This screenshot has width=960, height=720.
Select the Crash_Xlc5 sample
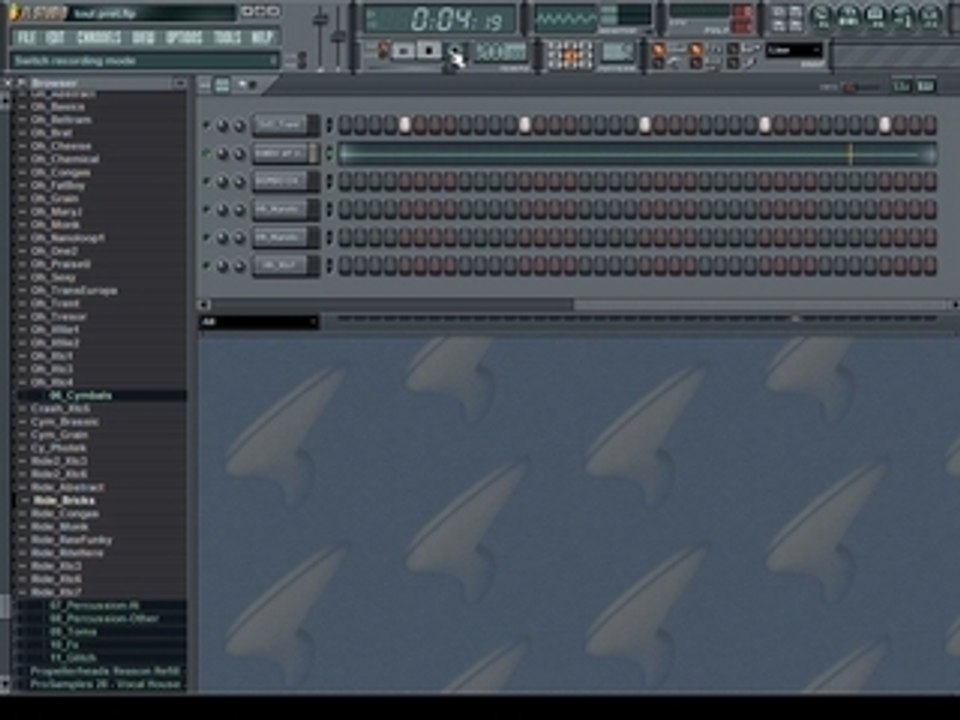tap(60, 408)
